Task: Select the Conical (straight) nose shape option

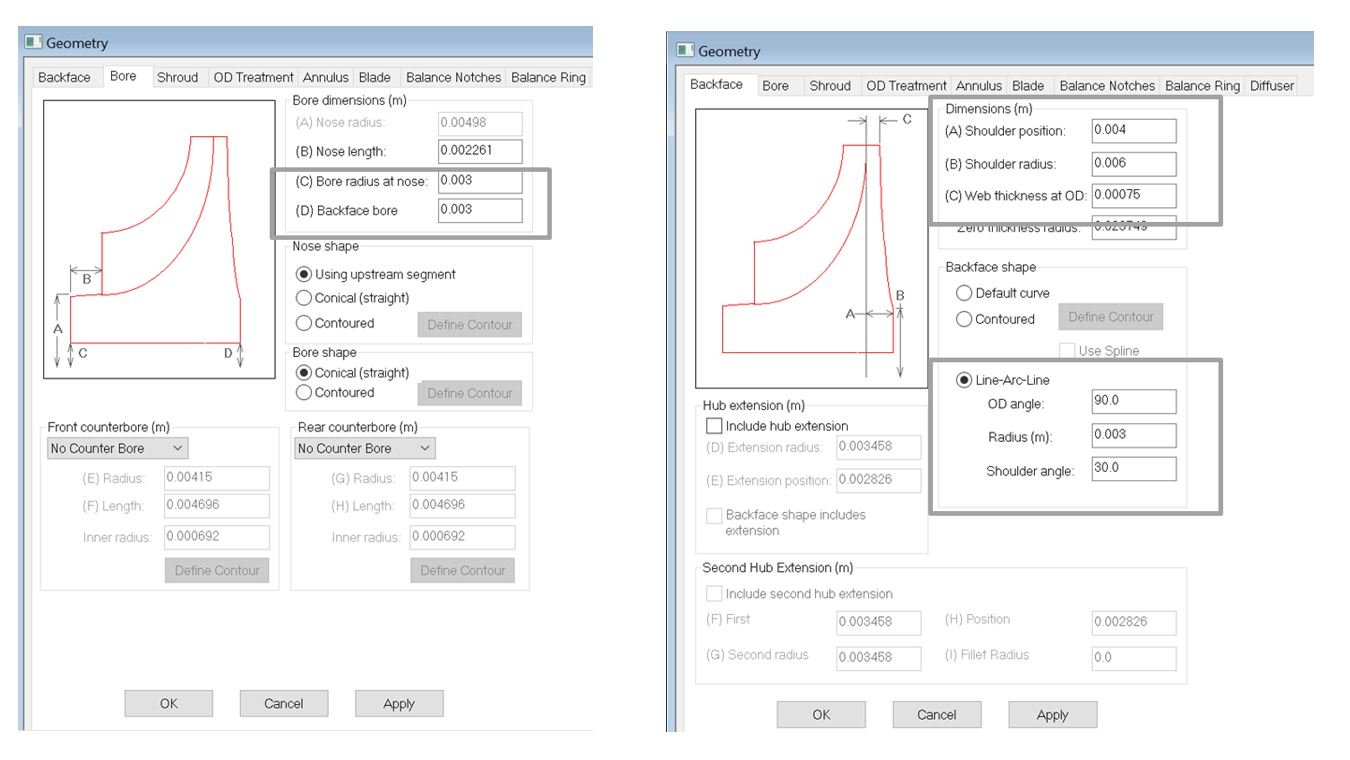Action: click(304, 298)
